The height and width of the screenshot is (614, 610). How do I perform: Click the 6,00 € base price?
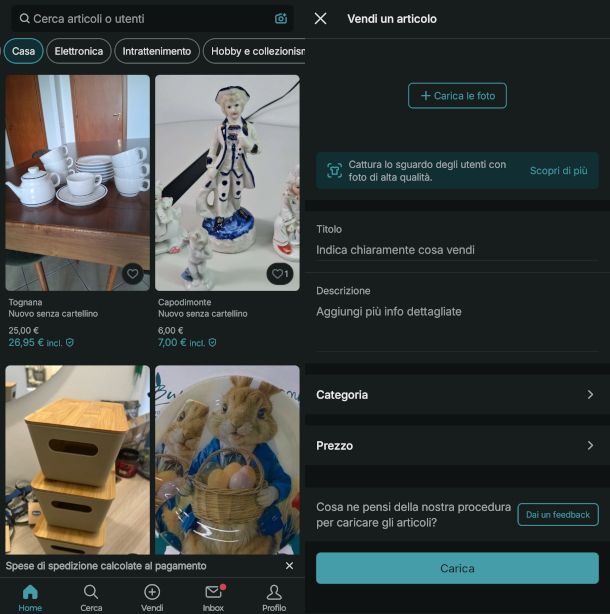tap(170, 330)
